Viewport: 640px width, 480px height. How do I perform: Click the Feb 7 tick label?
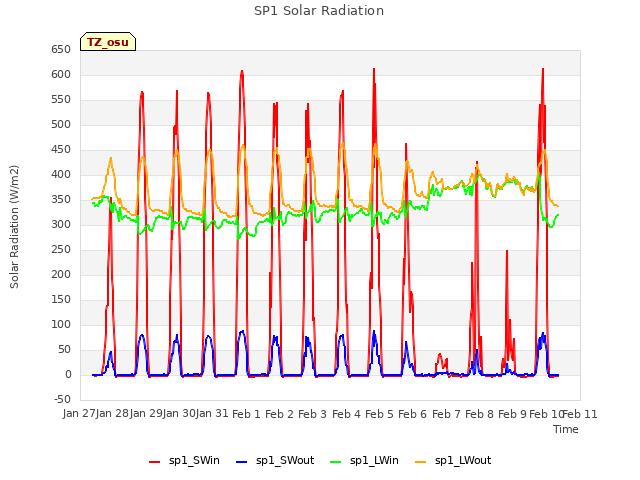pyautogui.click(x=446, y=414)
